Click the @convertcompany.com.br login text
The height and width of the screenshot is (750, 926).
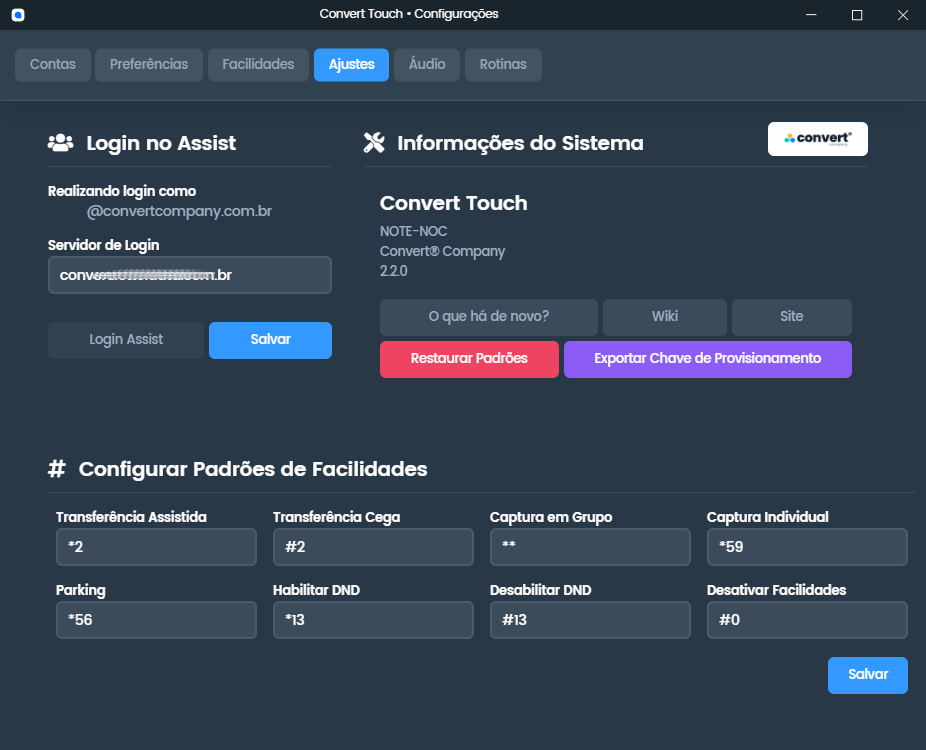(179, 211)
